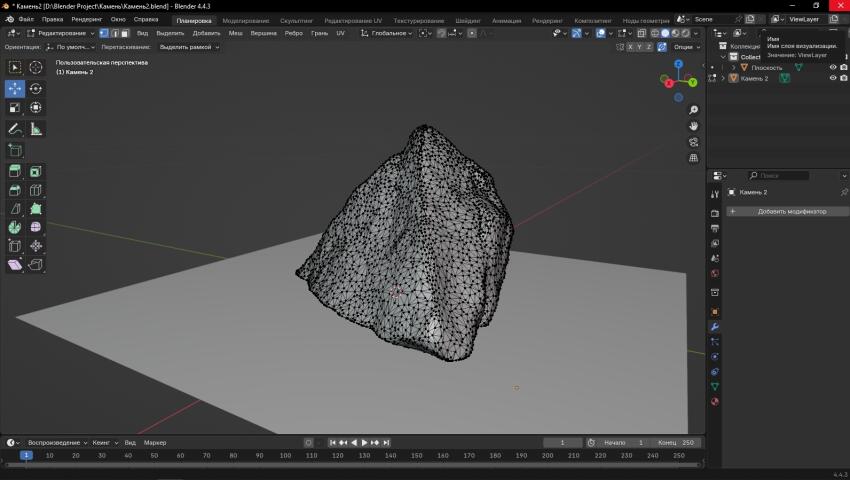Select the Extrude Region tool

click(15, 172)
